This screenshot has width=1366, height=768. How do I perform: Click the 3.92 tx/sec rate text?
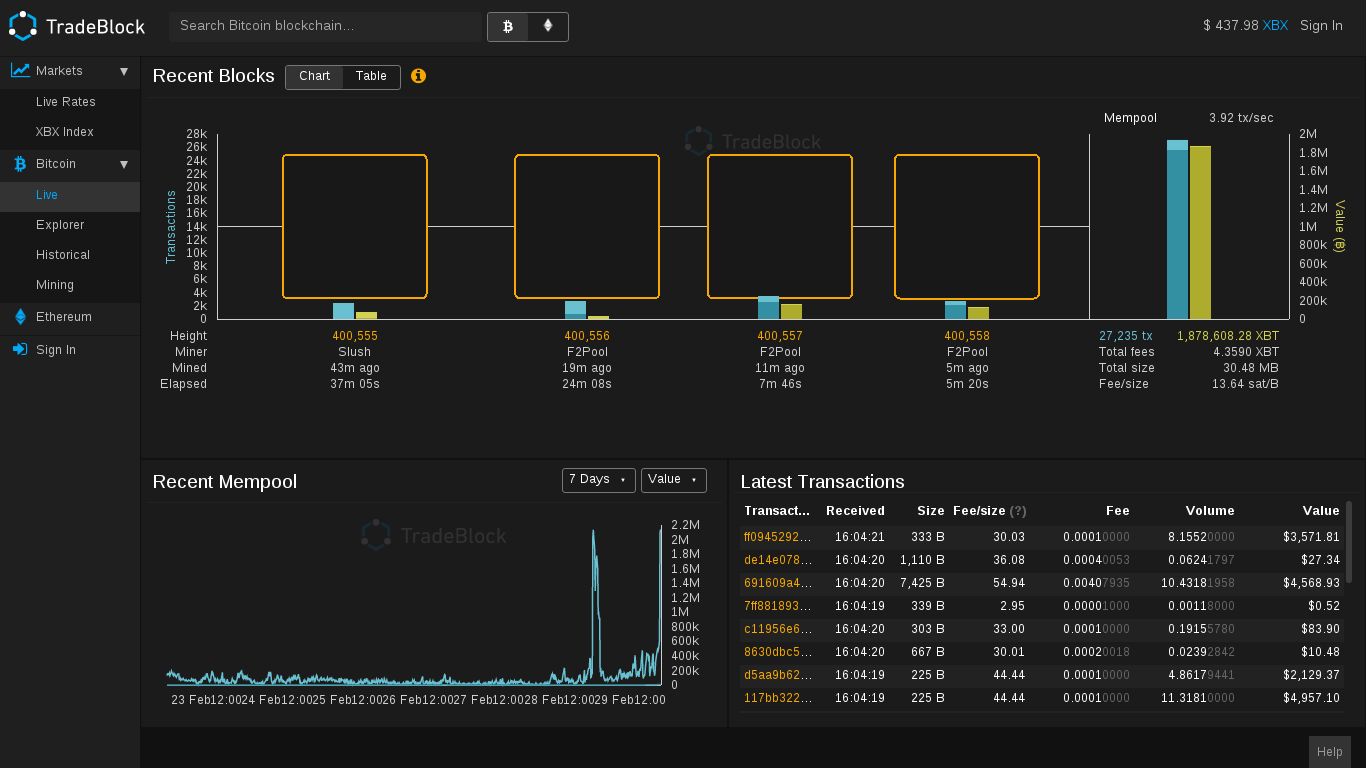tap(1241, 118)
